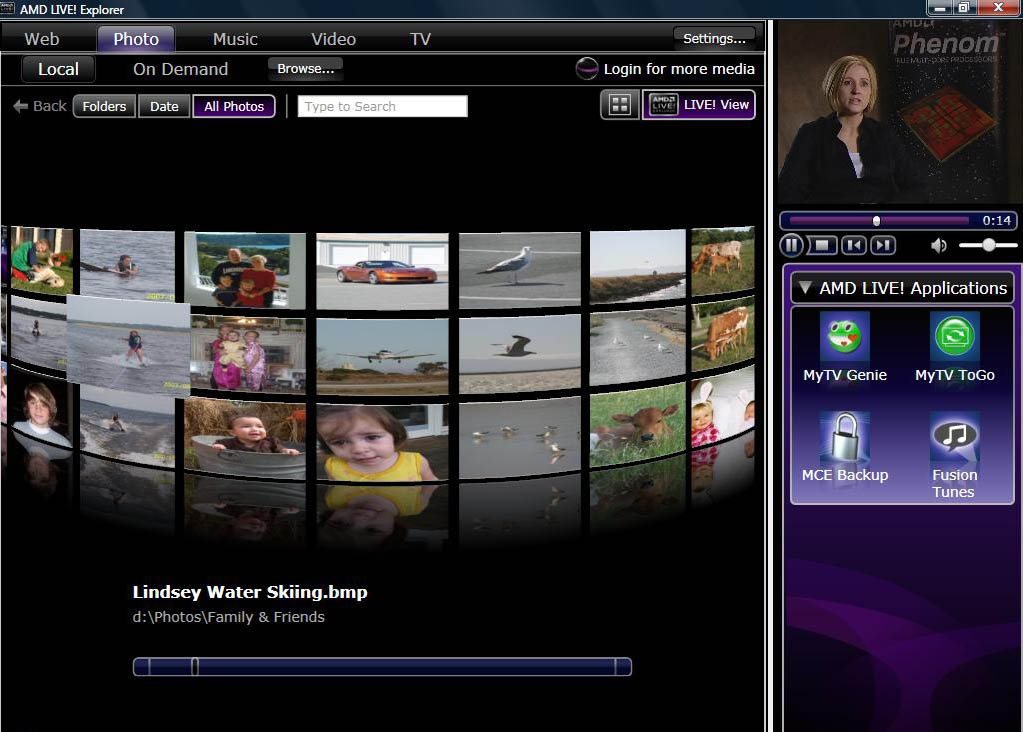Click Login for more media
This screenshot has width=1023, height=732.
click(679, 69)
